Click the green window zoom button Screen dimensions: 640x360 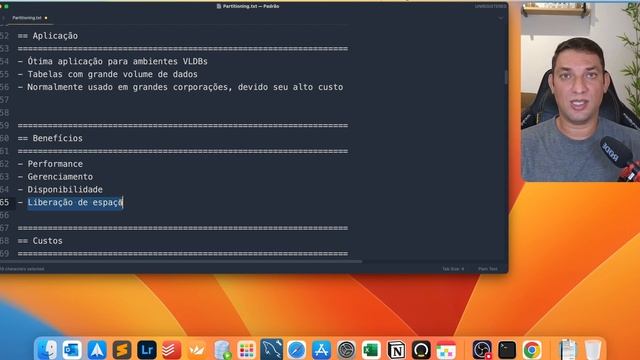pos(7,6)
